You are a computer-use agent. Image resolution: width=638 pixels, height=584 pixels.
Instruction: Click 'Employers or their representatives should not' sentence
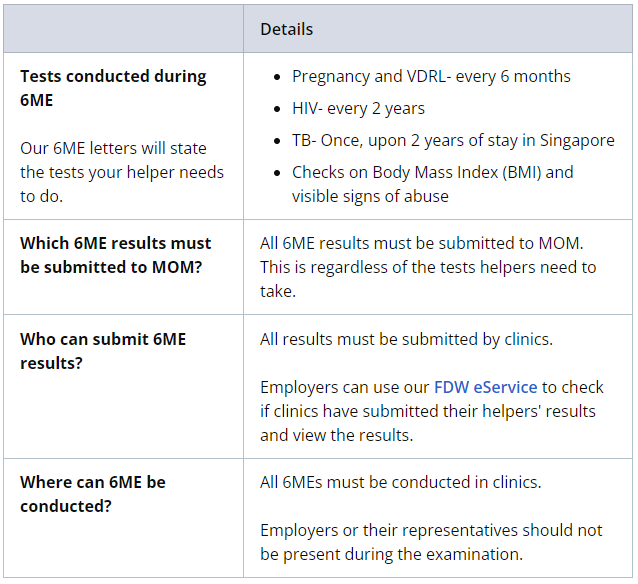pyautogui.click(x=431, y=530)
